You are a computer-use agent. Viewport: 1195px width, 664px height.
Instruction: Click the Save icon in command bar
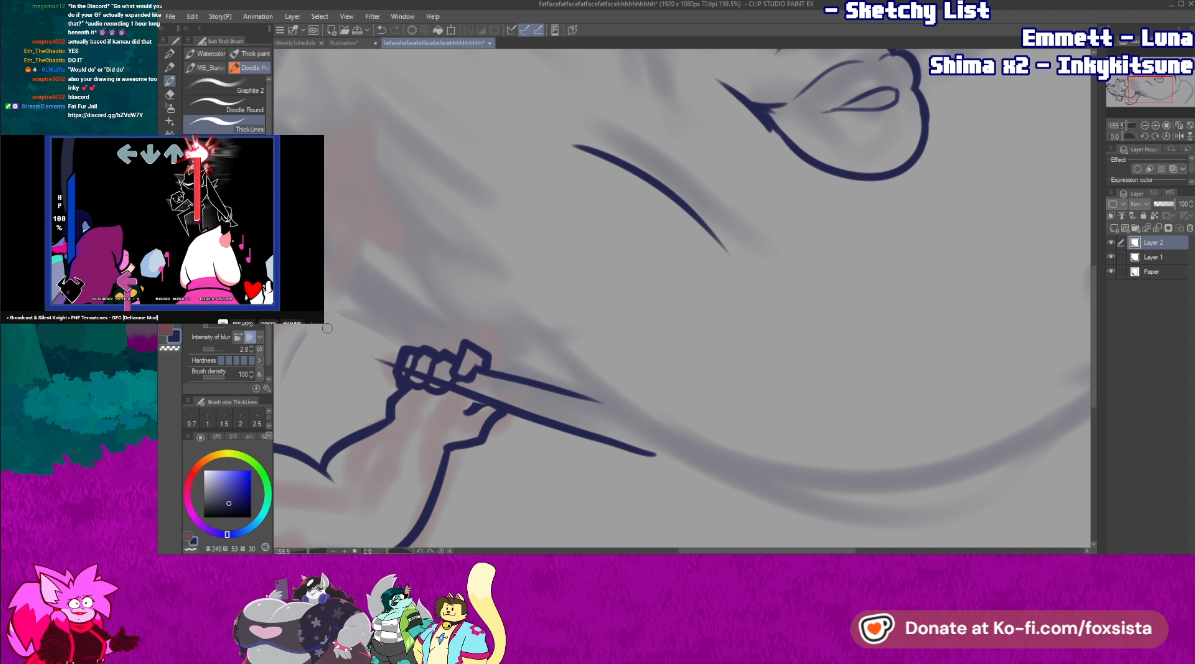click(357, 30)
